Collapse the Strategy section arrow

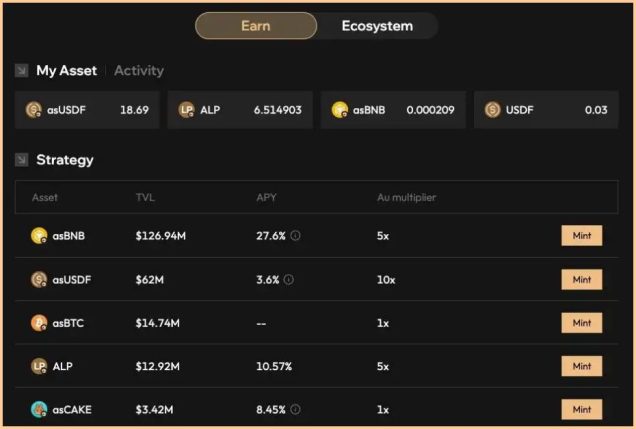click(x=21, y=160)
